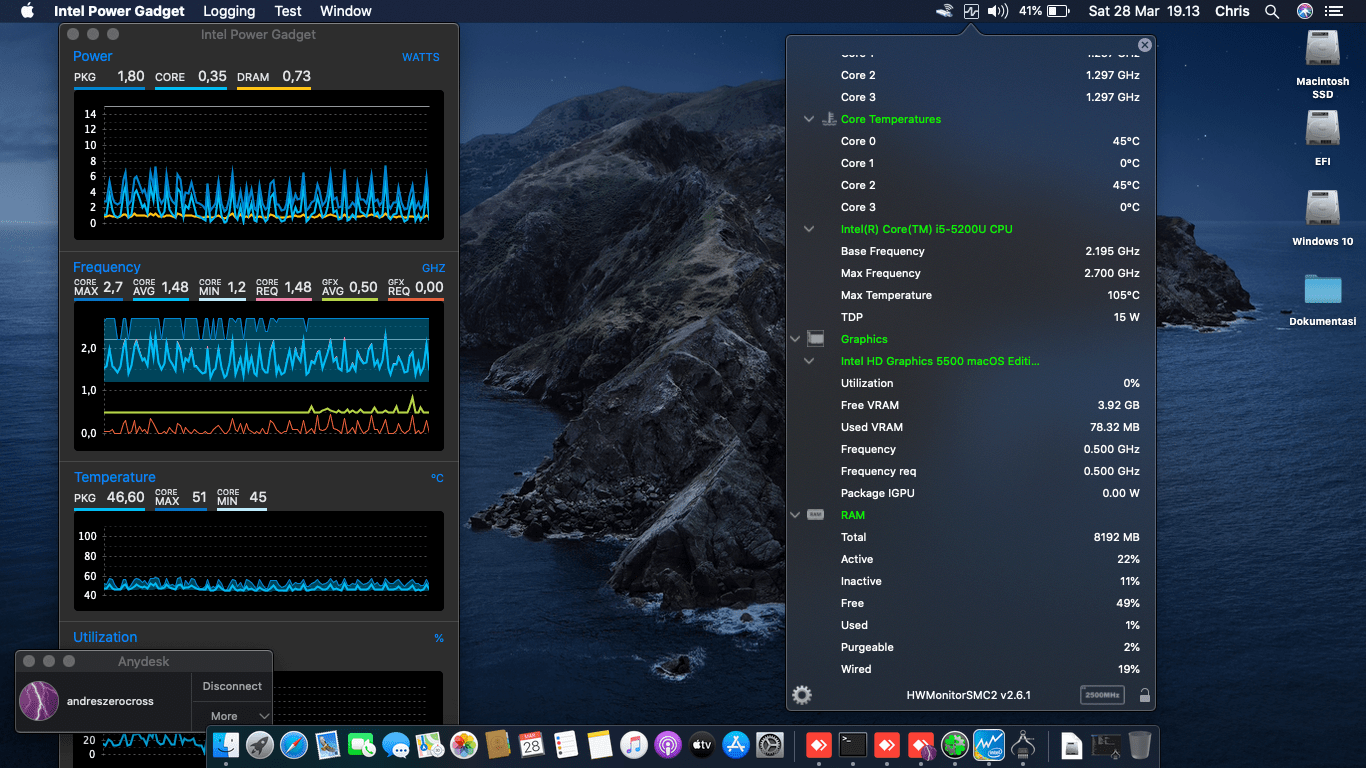The height and width of the screenshot is (768, 1366).
Task: Click the 2500MHz frequency indicator button
Action: pos(1102,695)
